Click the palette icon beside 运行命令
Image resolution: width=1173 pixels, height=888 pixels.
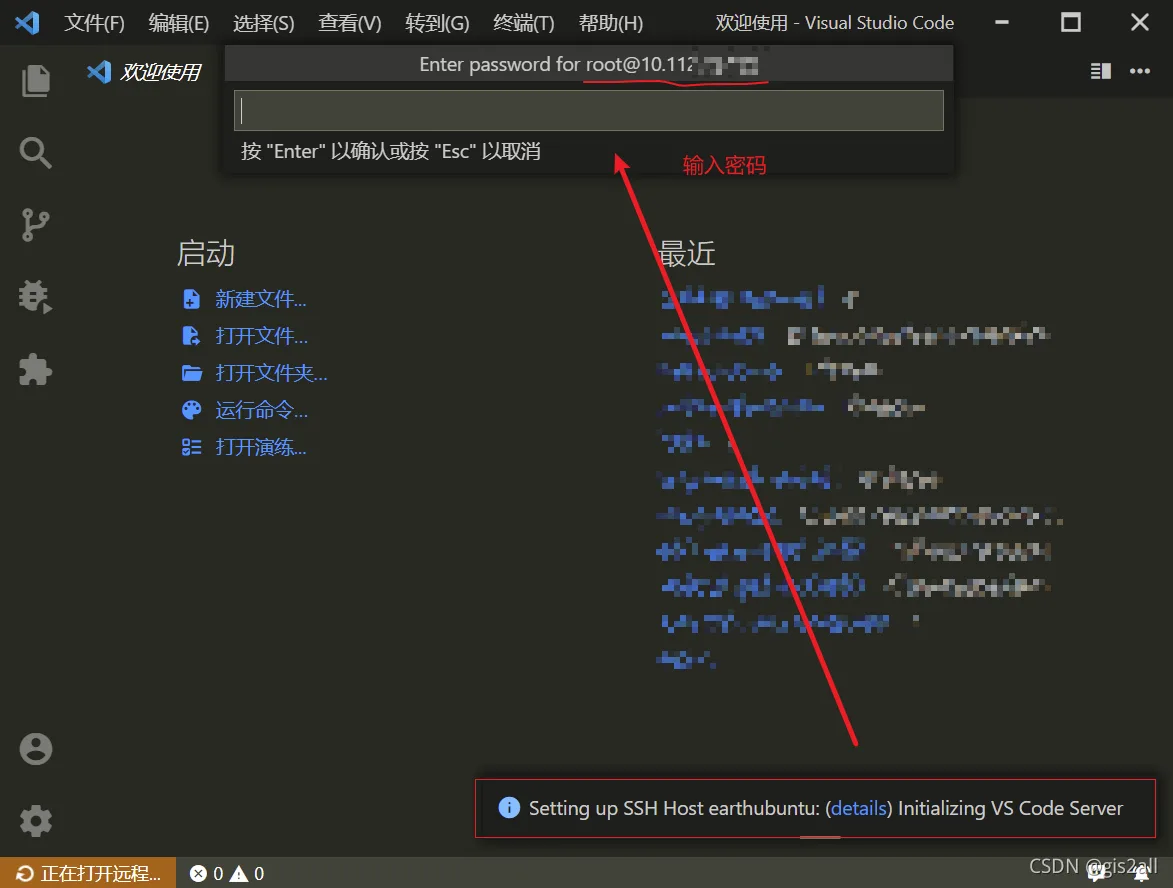[x=192, y=410]
